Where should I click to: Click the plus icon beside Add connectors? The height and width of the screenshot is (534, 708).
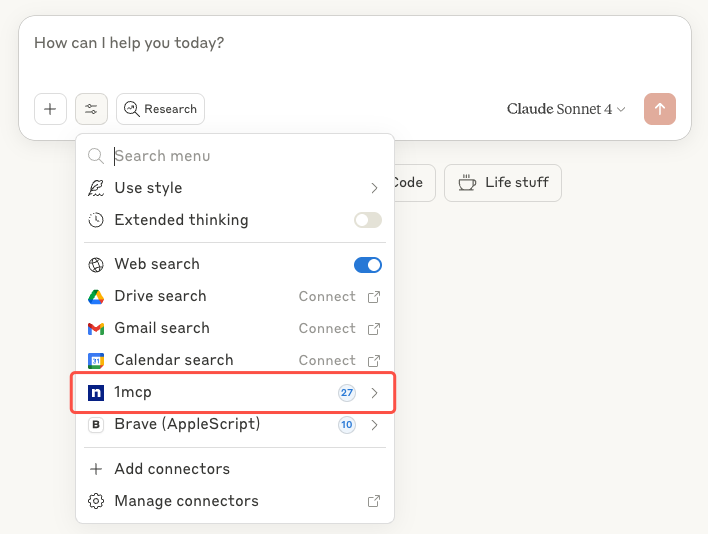point(96,469)
